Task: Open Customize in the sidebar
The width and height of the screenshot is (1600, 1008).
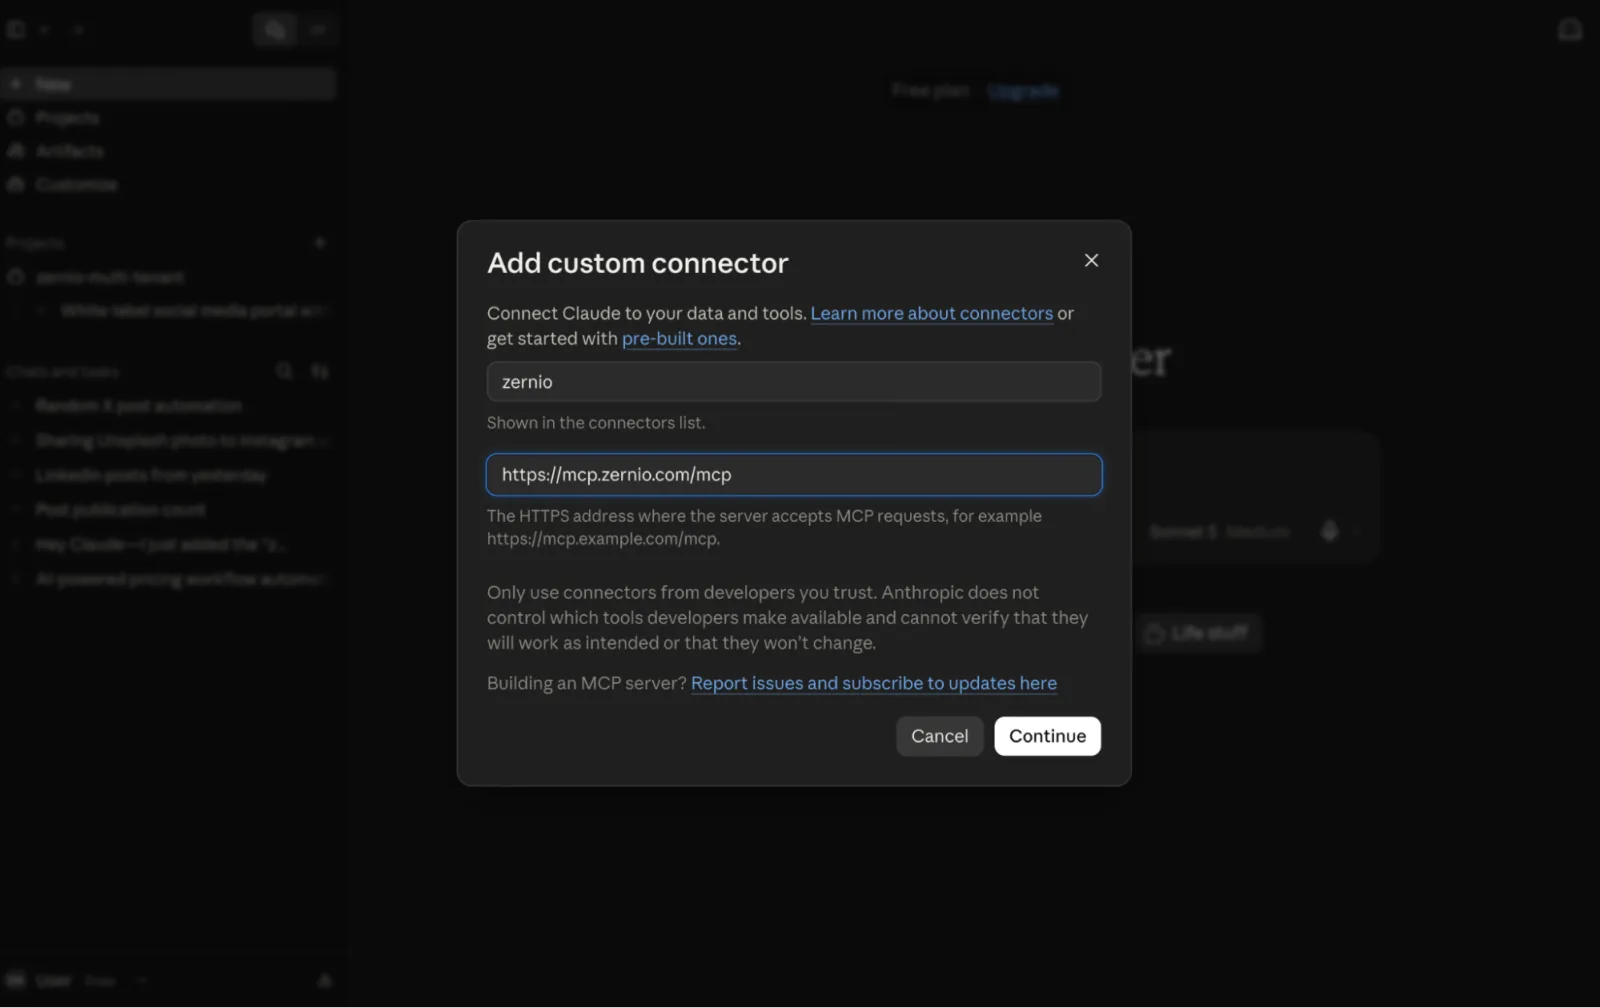Action: [76, 185]
